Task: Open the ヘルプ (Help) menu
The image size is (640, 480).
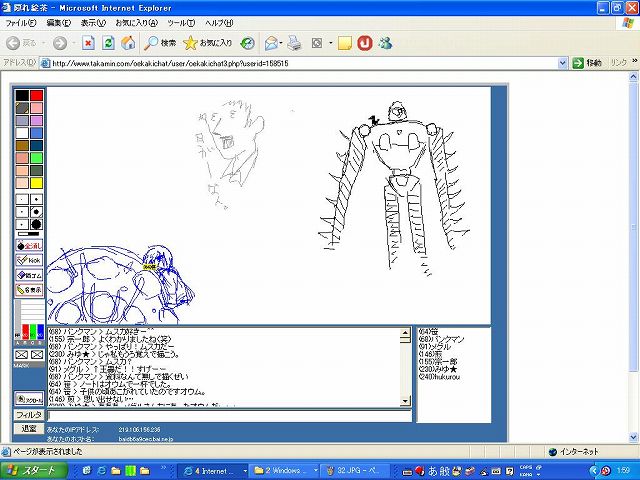Action: tap(219, 23)
